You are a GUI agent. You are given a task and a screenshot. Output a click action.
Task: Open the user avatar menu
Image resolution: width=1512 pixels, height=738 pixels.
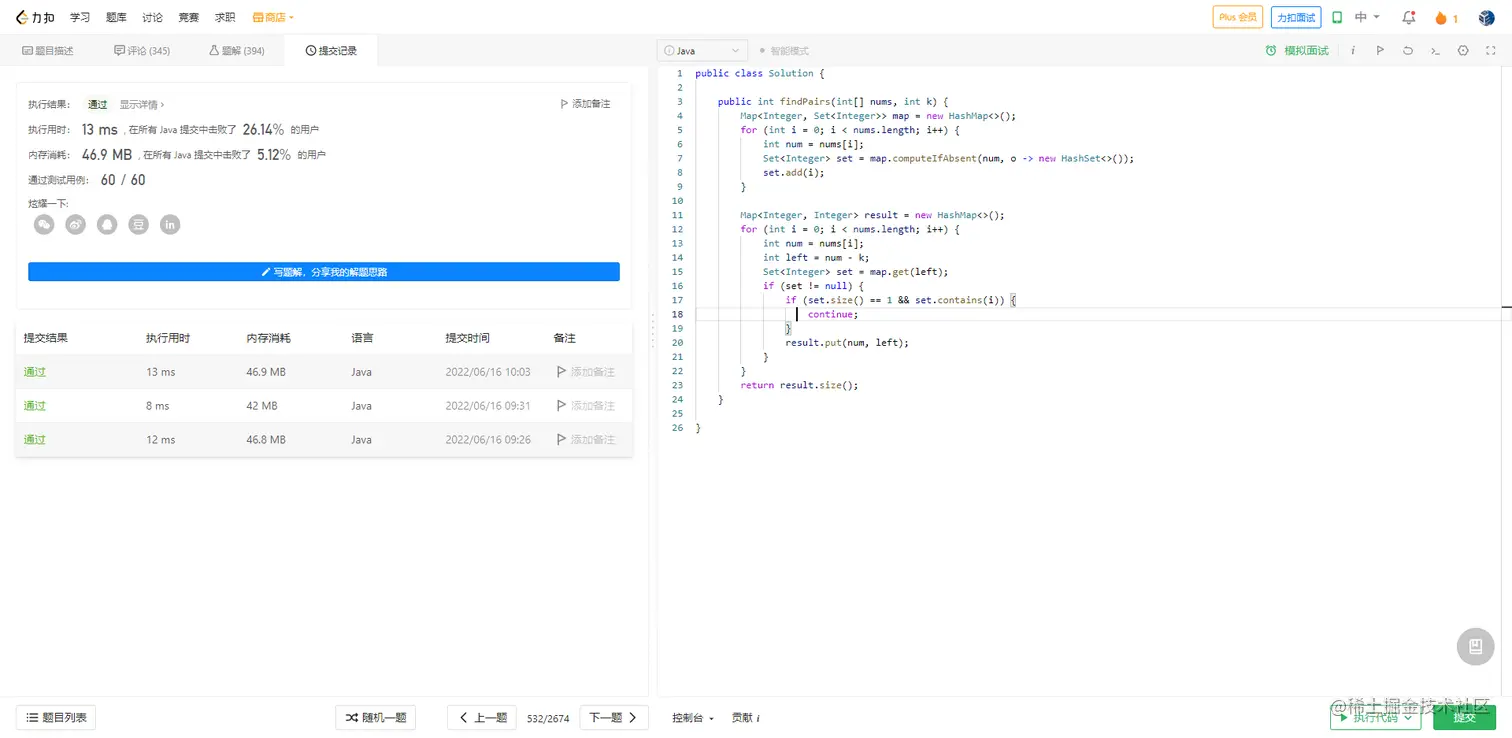click(1487, 18)
